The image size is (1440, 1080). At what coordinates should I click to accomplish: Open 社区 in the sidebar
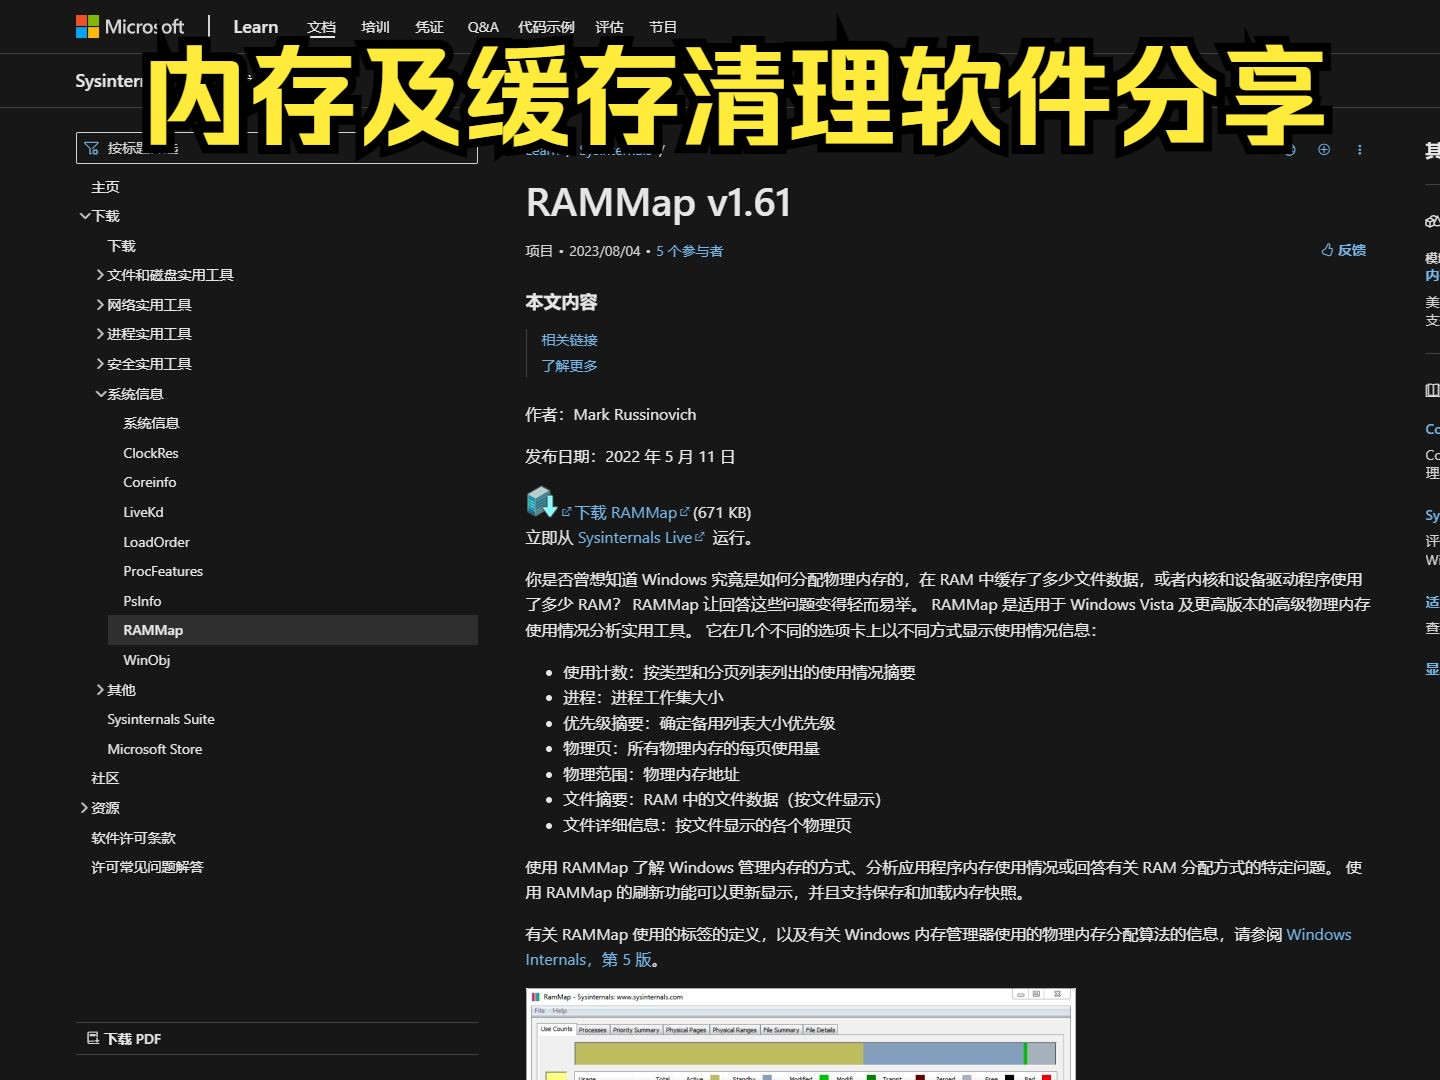click(105, 778)
